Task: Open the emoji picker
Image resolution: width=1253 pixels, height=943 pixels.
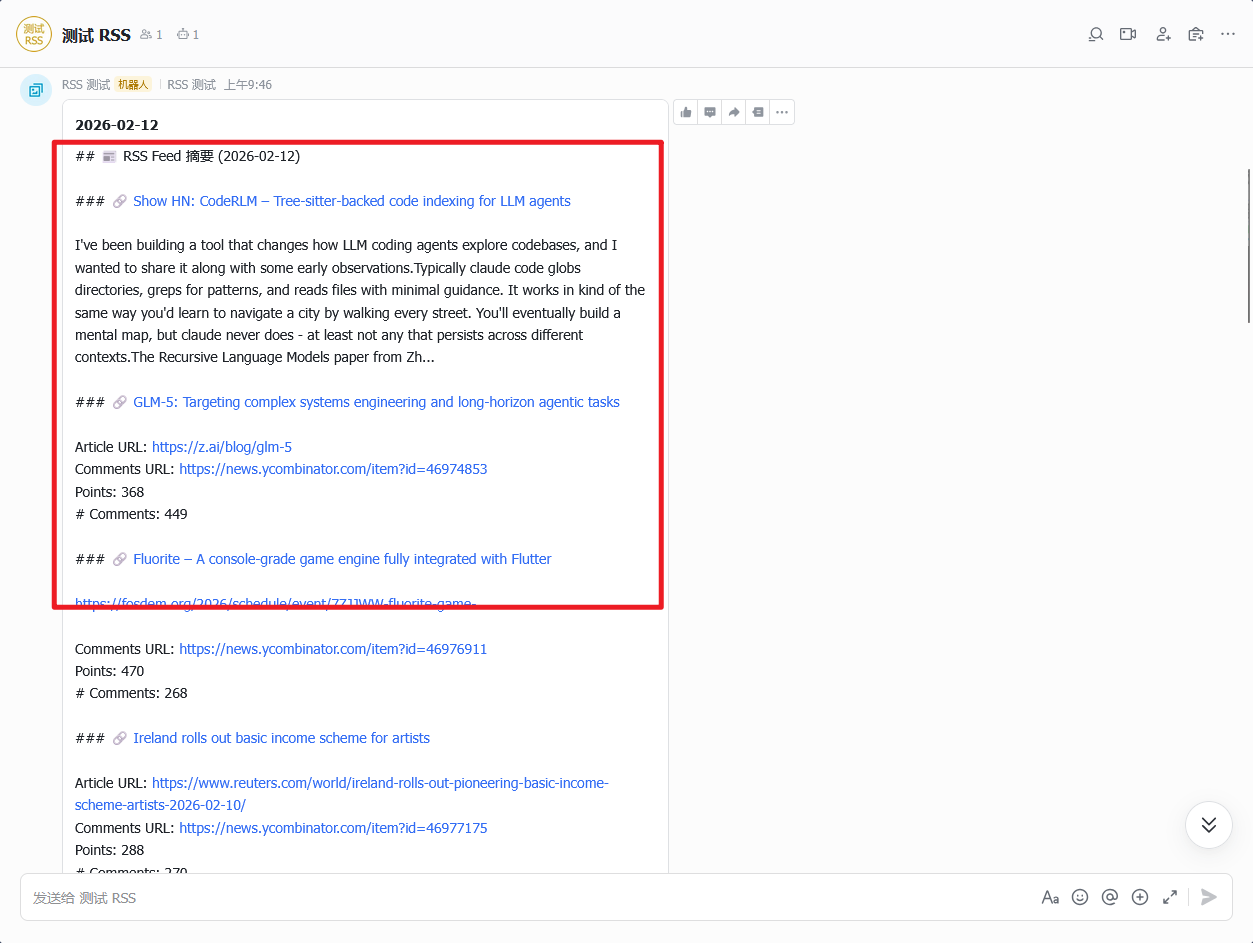Action: pyautogui.click(x=1080, y=897)
